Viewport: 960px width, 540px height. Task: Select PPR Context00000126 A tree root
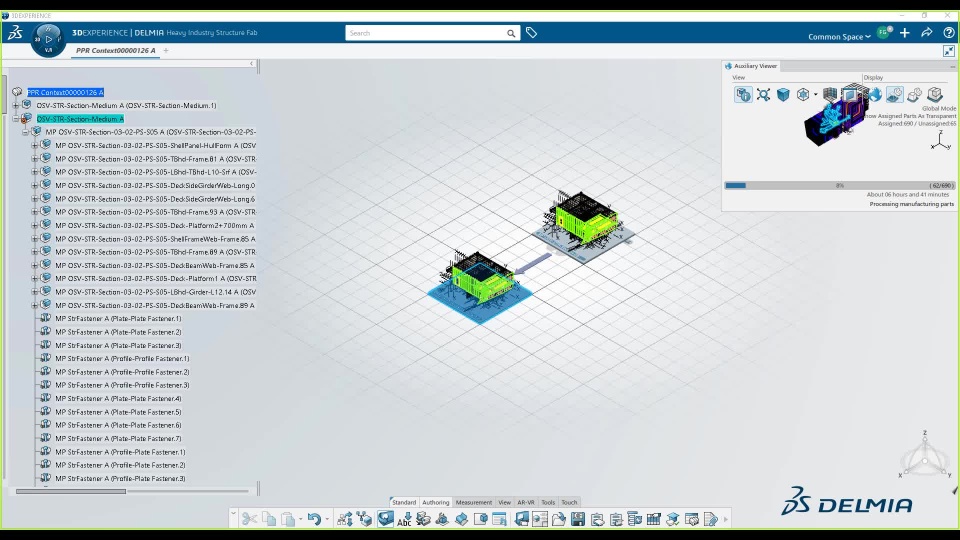(x=66, y=92)
